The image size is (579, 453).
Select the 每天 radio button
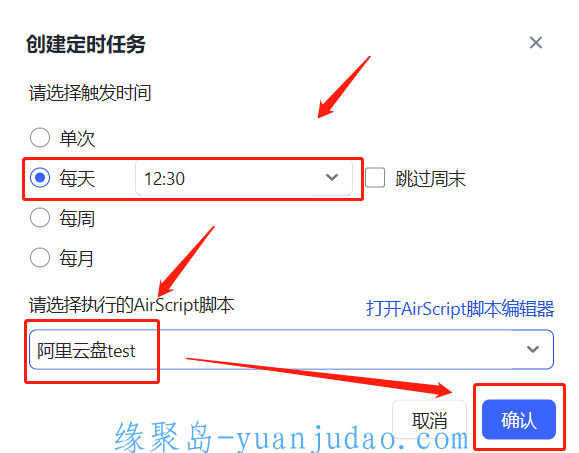(x=40, y=178)
